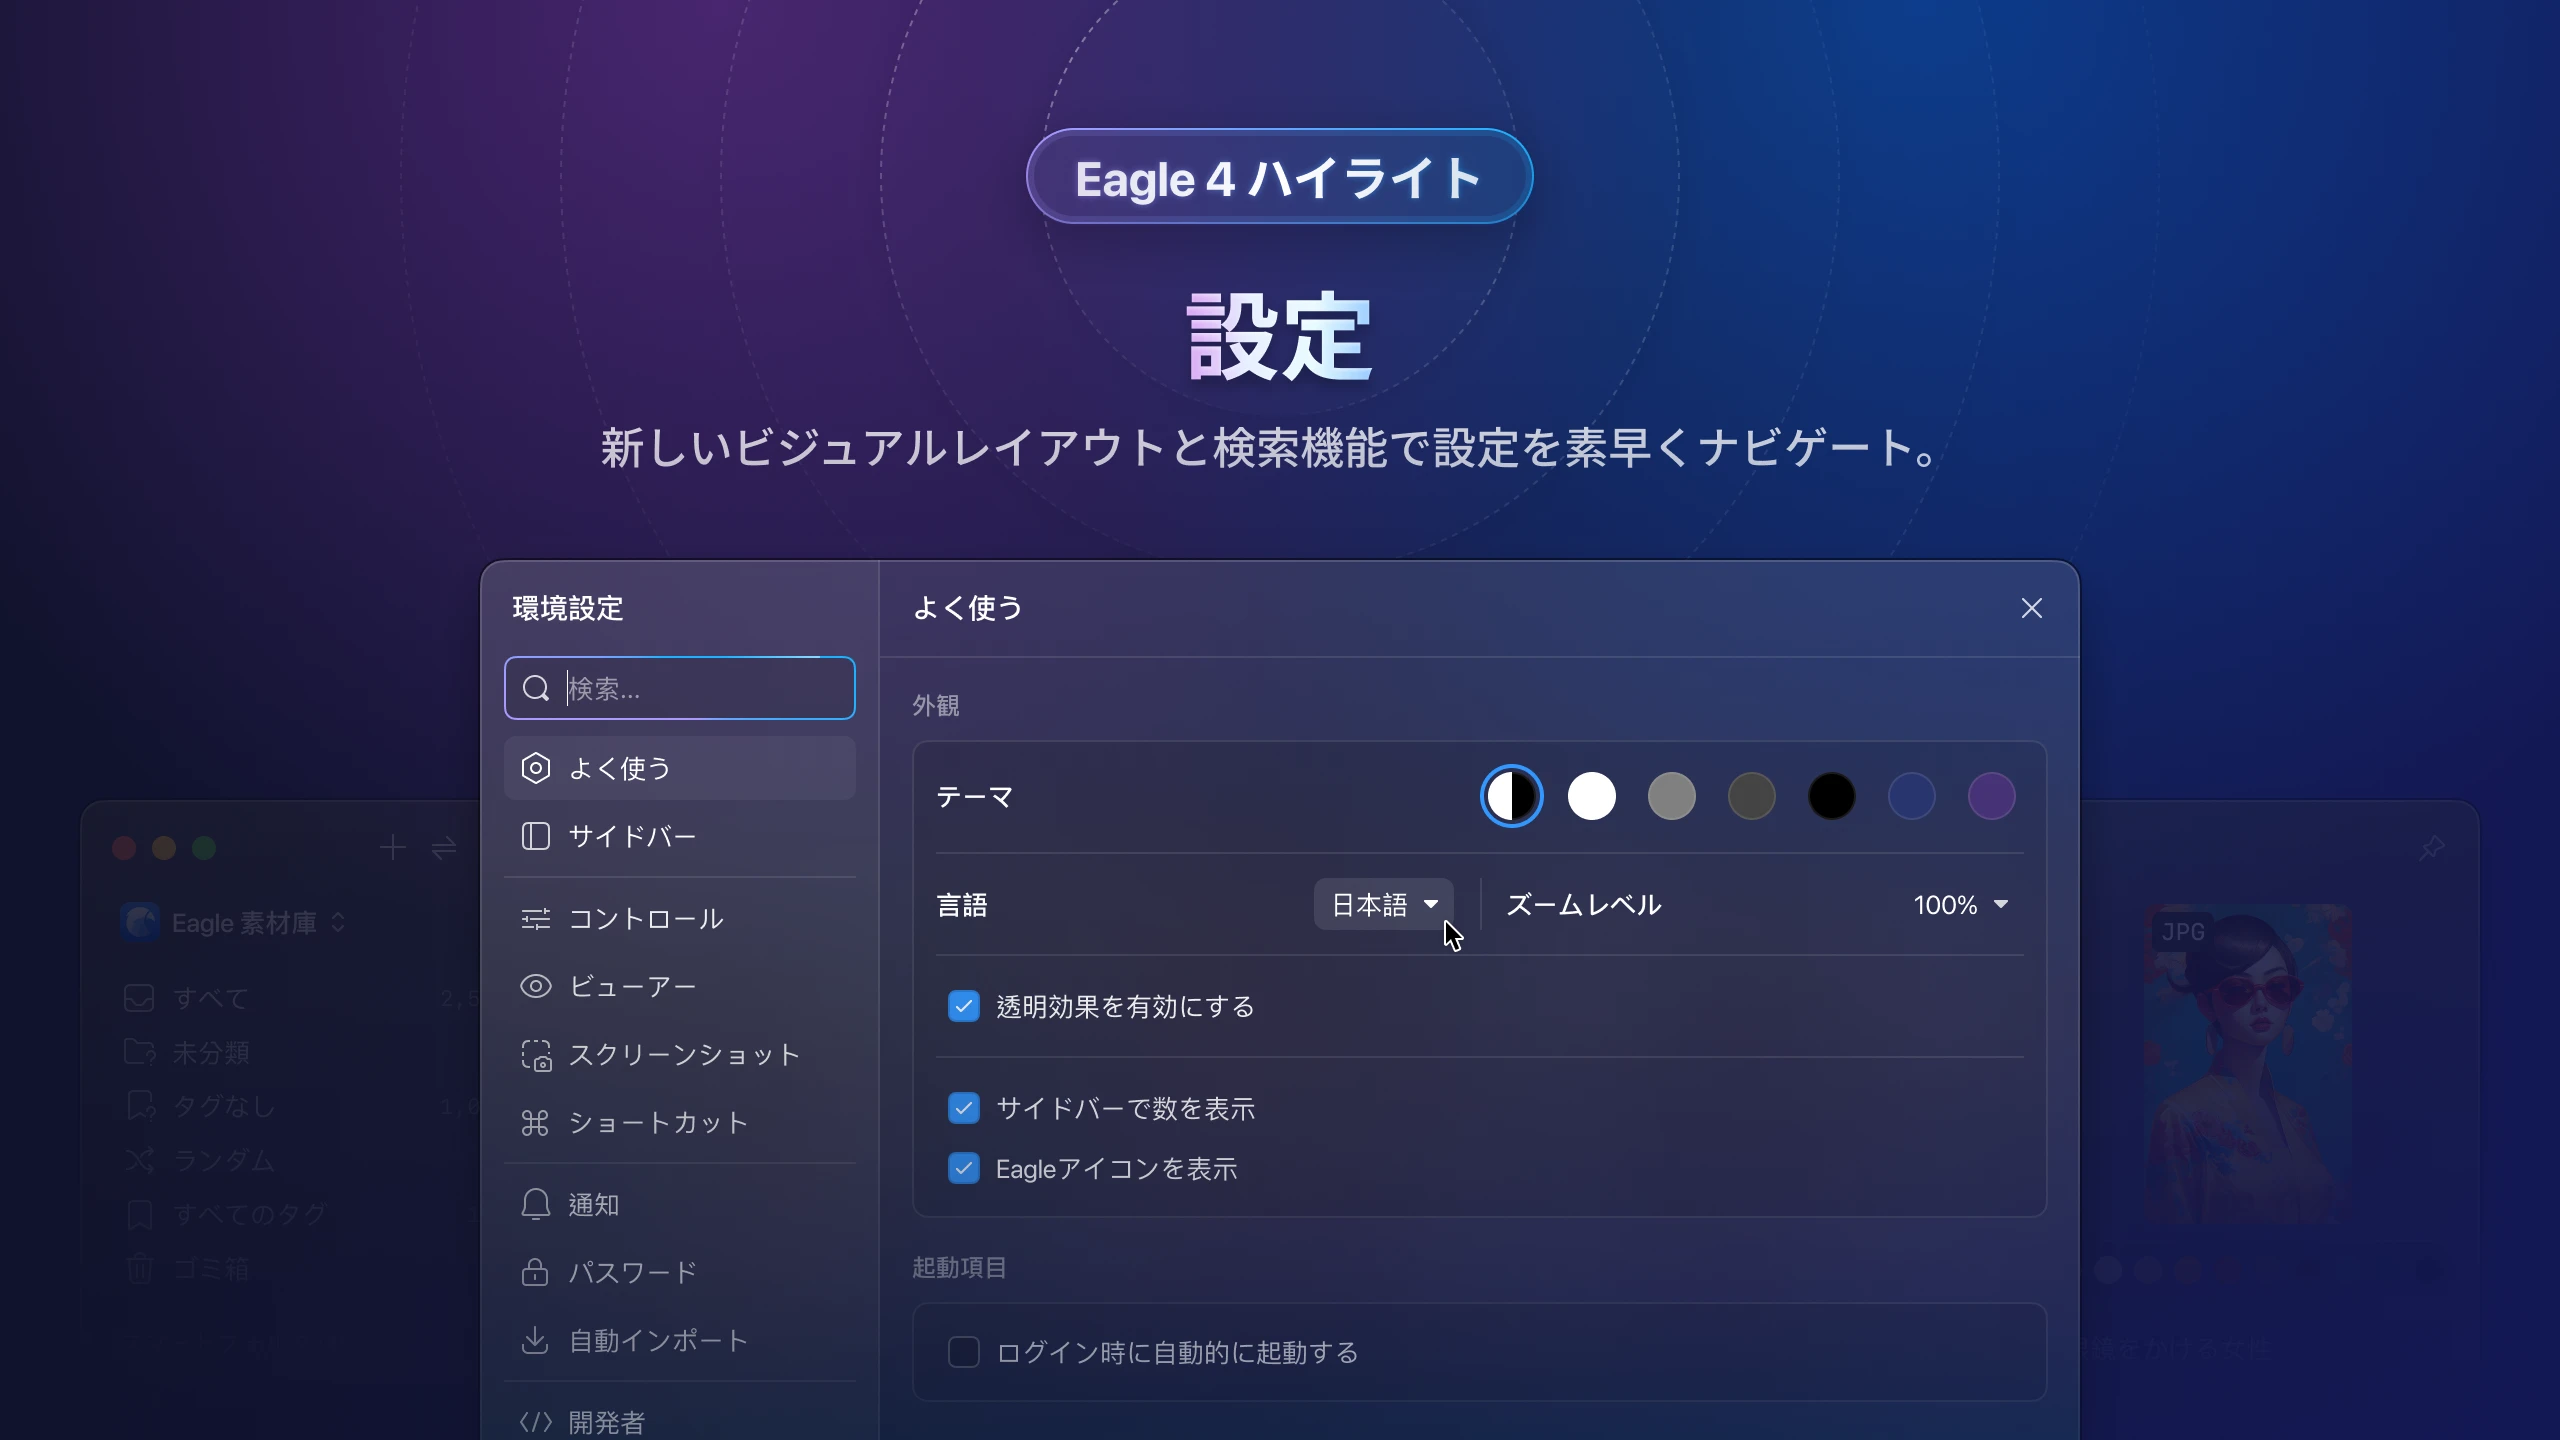Expand Eagle 素材庫 library switcher
This screenshot has height=1440, width=2560.
click(244, 923)
